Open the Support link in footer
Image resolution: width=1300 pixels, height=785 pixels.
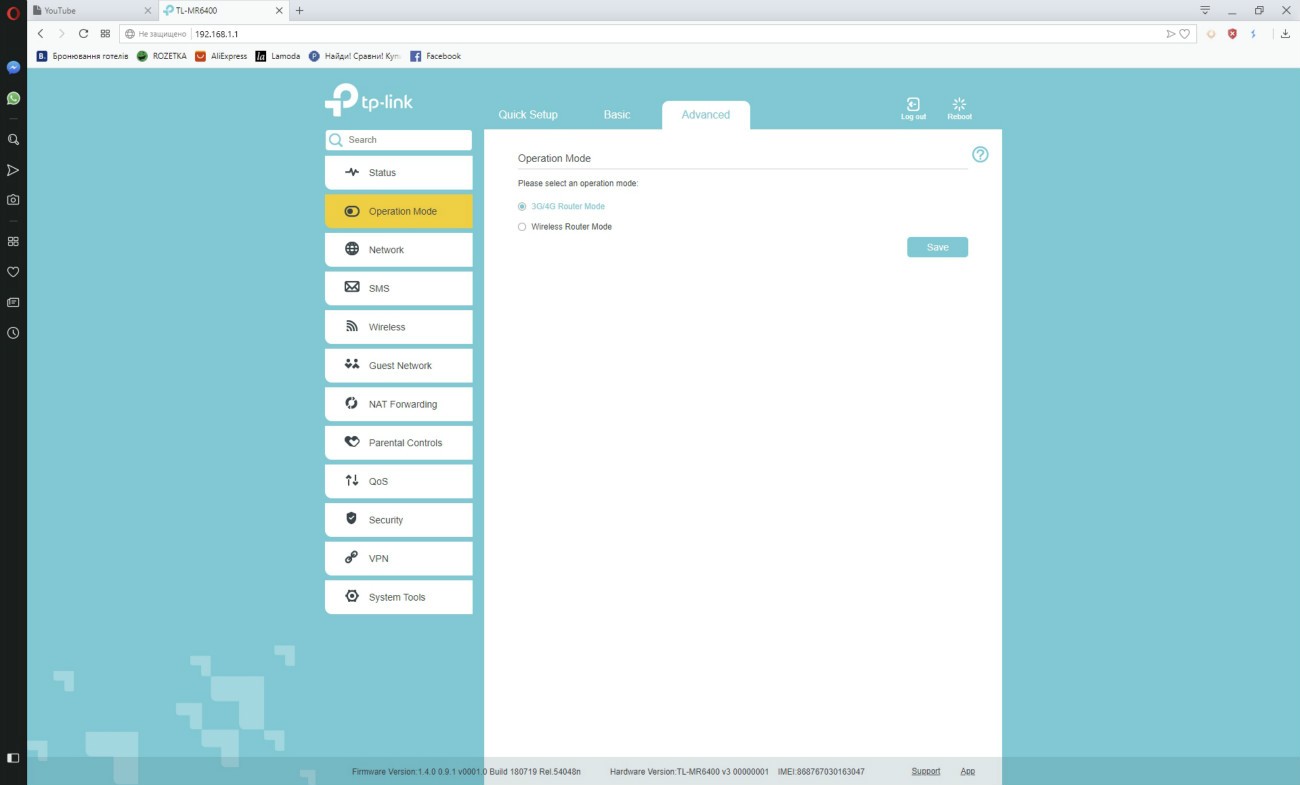925,771
